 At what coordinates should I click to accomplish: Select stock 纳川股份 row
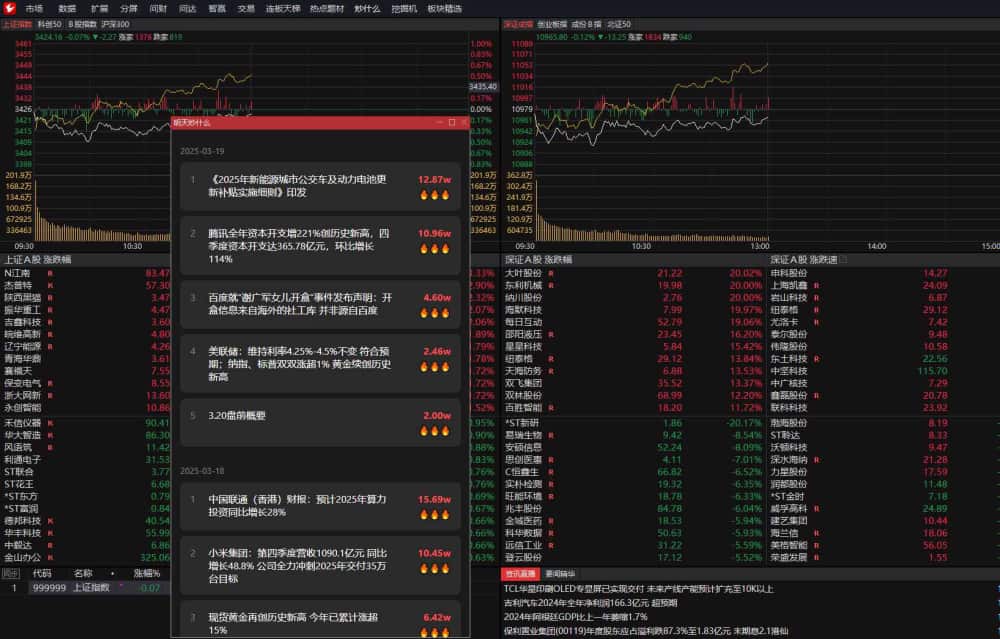[x=633, y=297]
